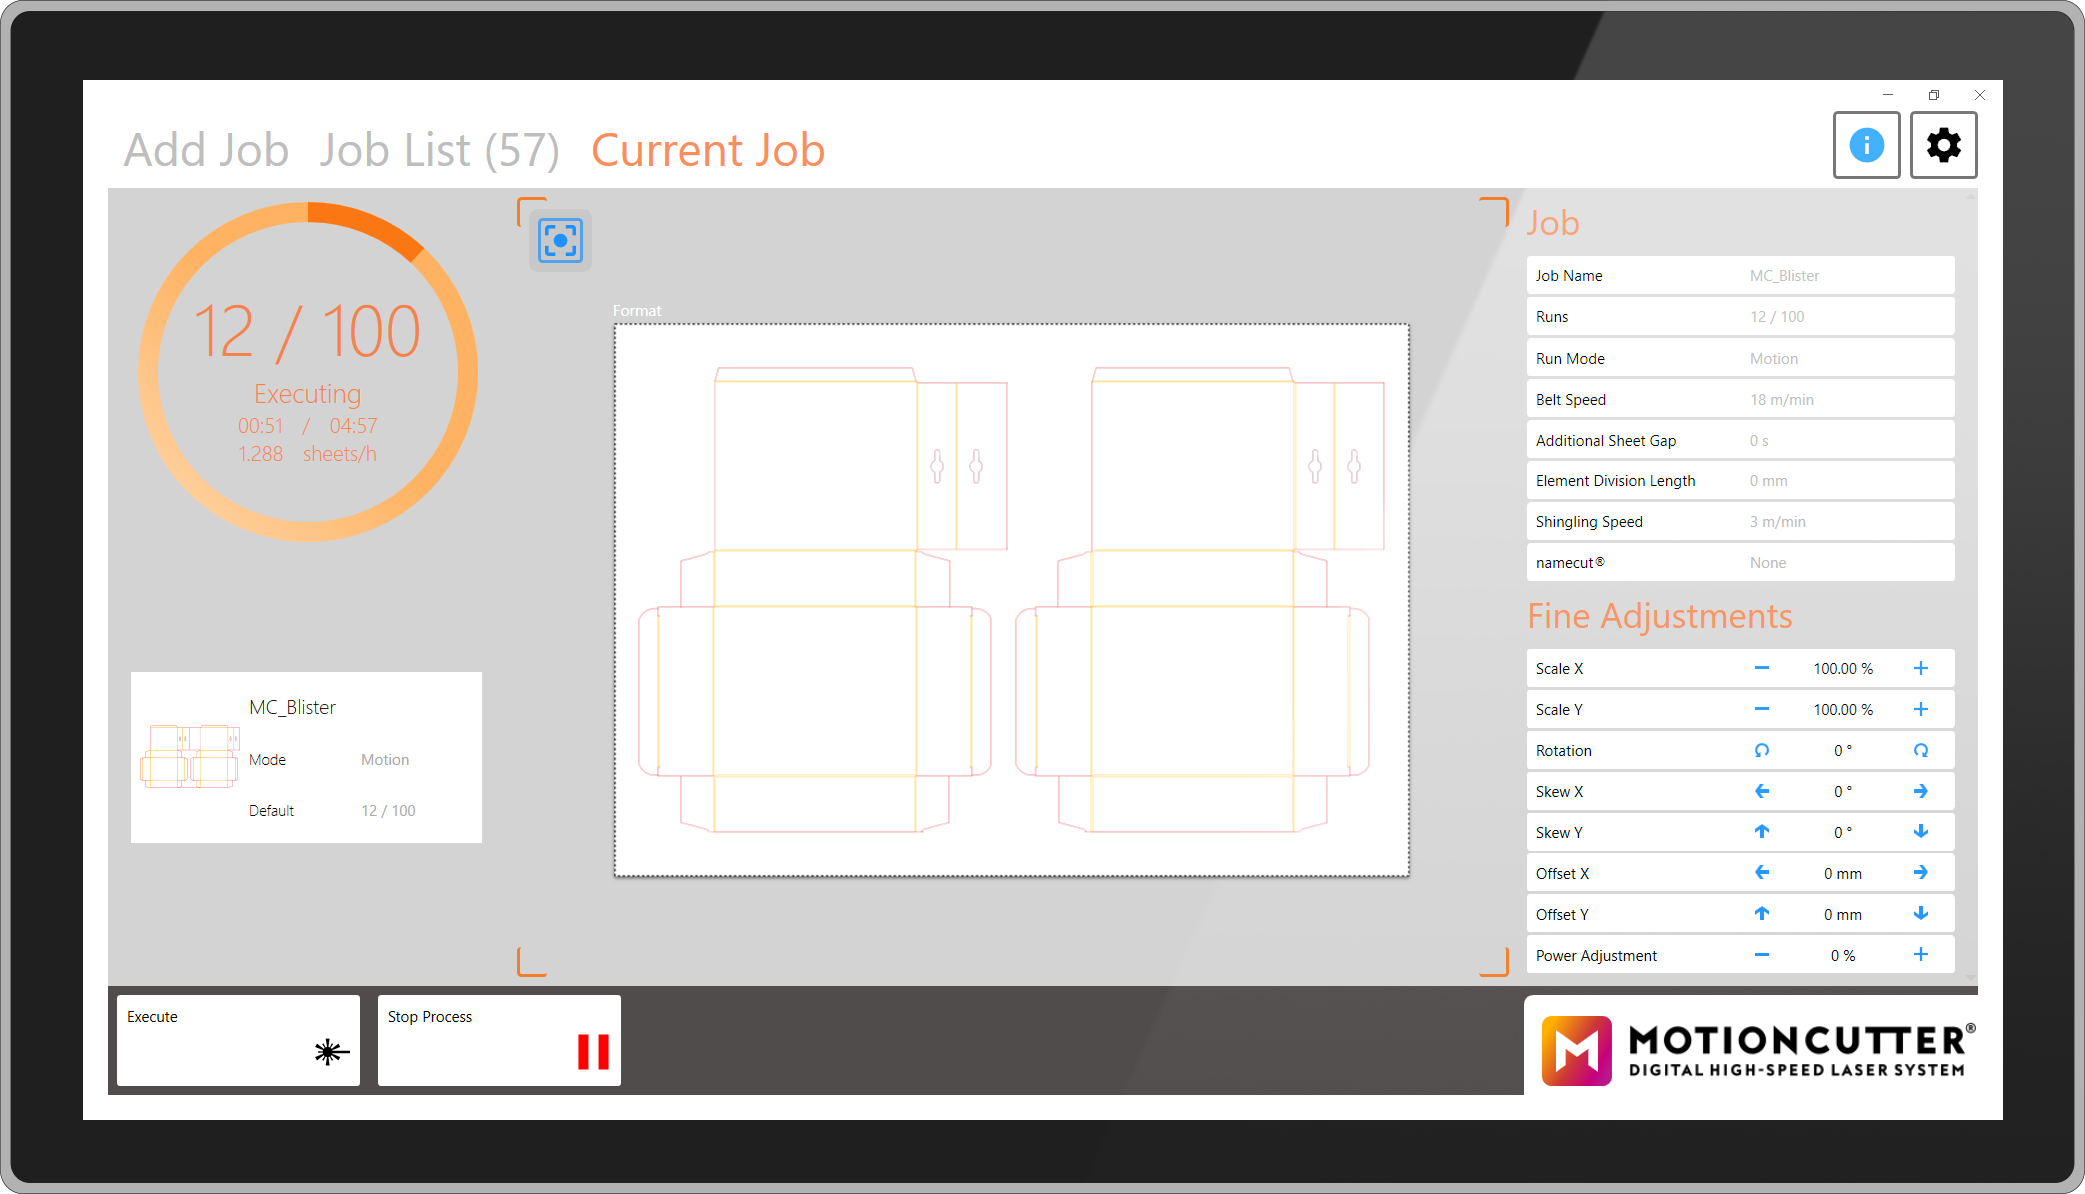Click the Skew Y value 0 °
2085x1194 pixels.
point(1843,833)
